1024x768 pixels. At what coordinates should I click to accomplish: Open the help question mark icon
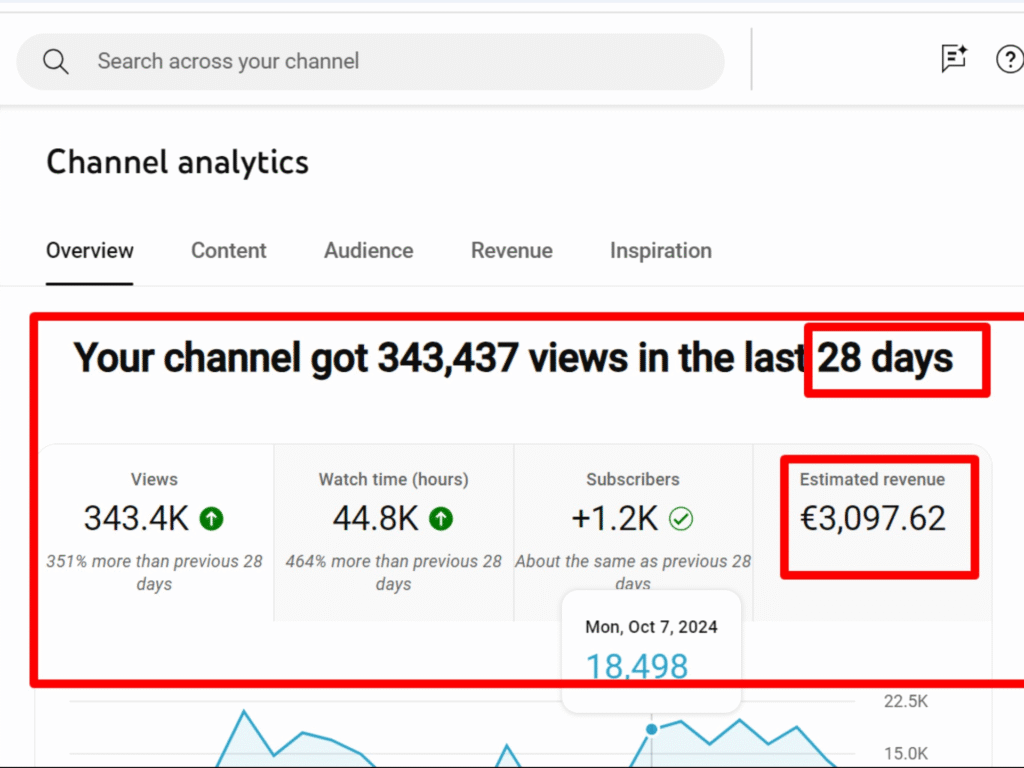pos(1009,59)
